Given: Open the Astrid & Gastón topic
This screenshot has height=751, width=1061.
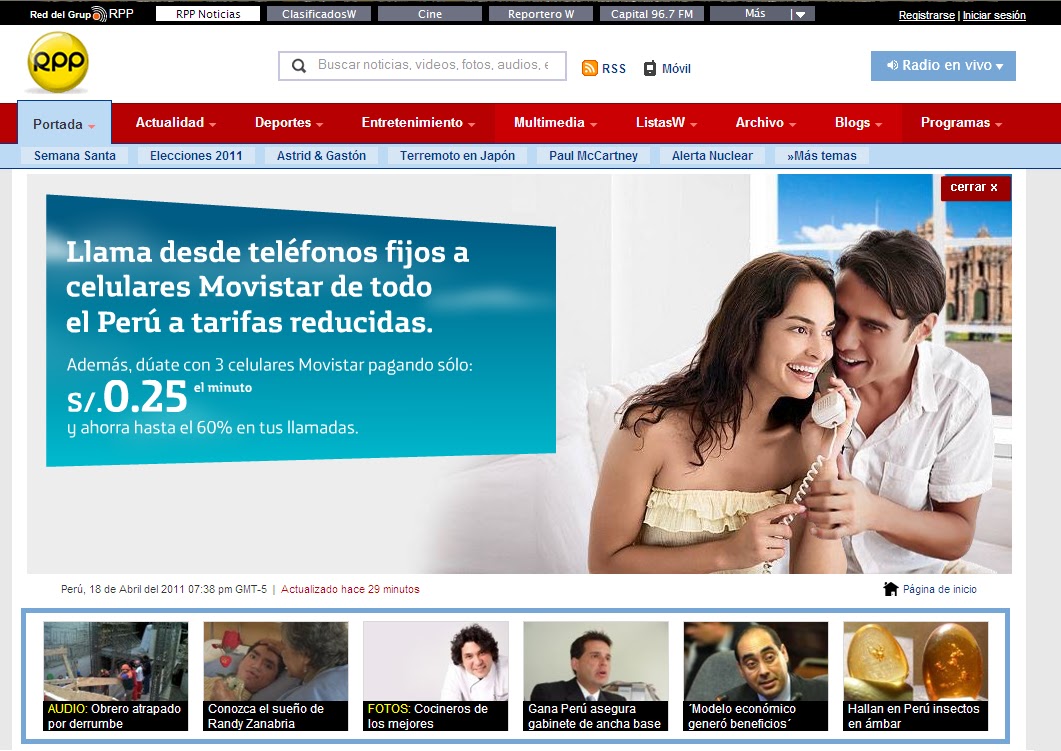Looking at the screenshot, I should (321, 156).
